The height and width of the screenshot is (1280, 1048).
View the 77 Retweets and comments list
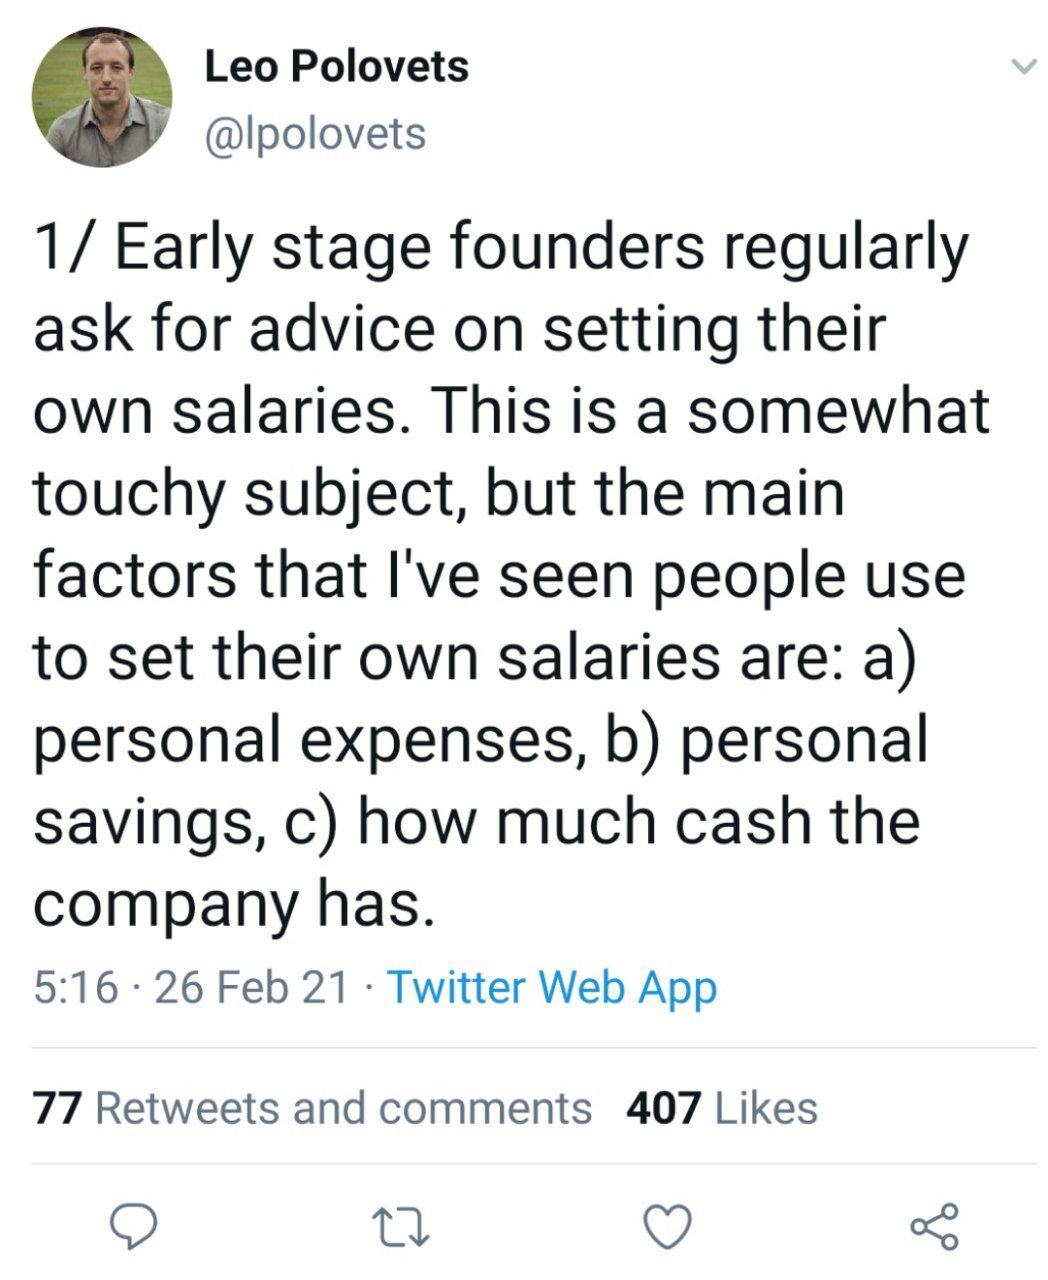click(x=312, y=1108)
